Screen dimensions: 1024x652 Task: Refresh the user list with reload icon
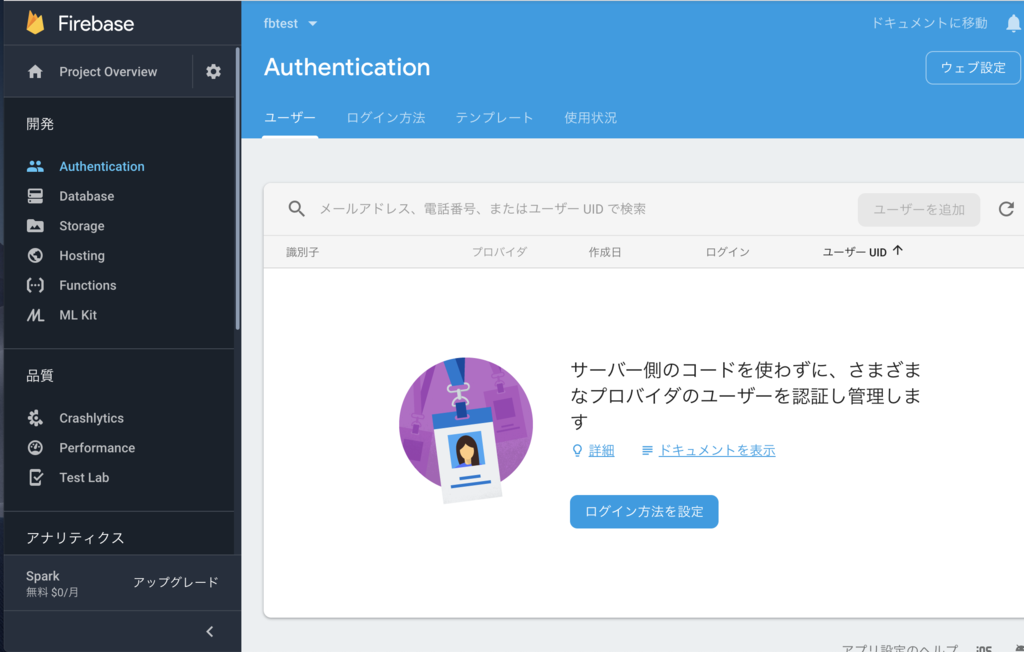(x=1006, y=209)
